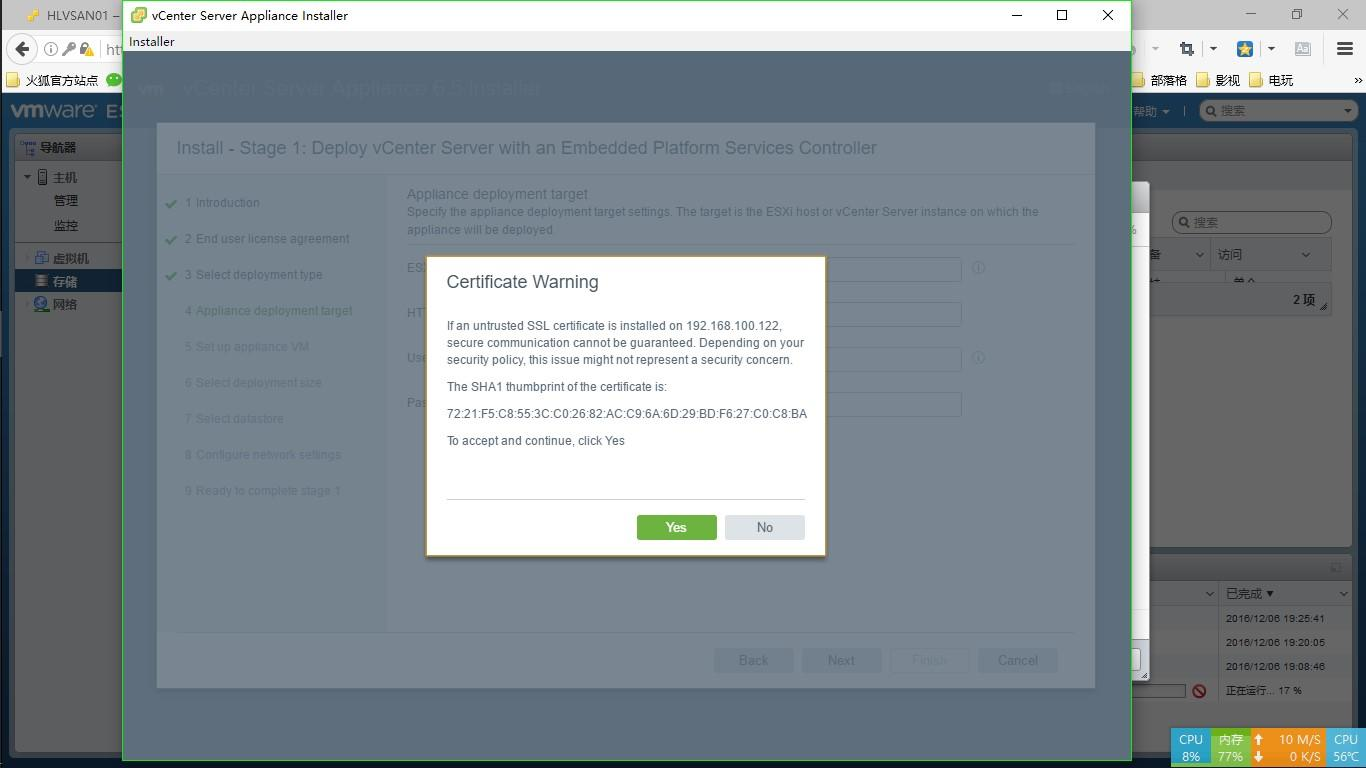Click the green WeChat bookmark icon
This screenshot has height=768, width=1366.
tap(114, 79)
